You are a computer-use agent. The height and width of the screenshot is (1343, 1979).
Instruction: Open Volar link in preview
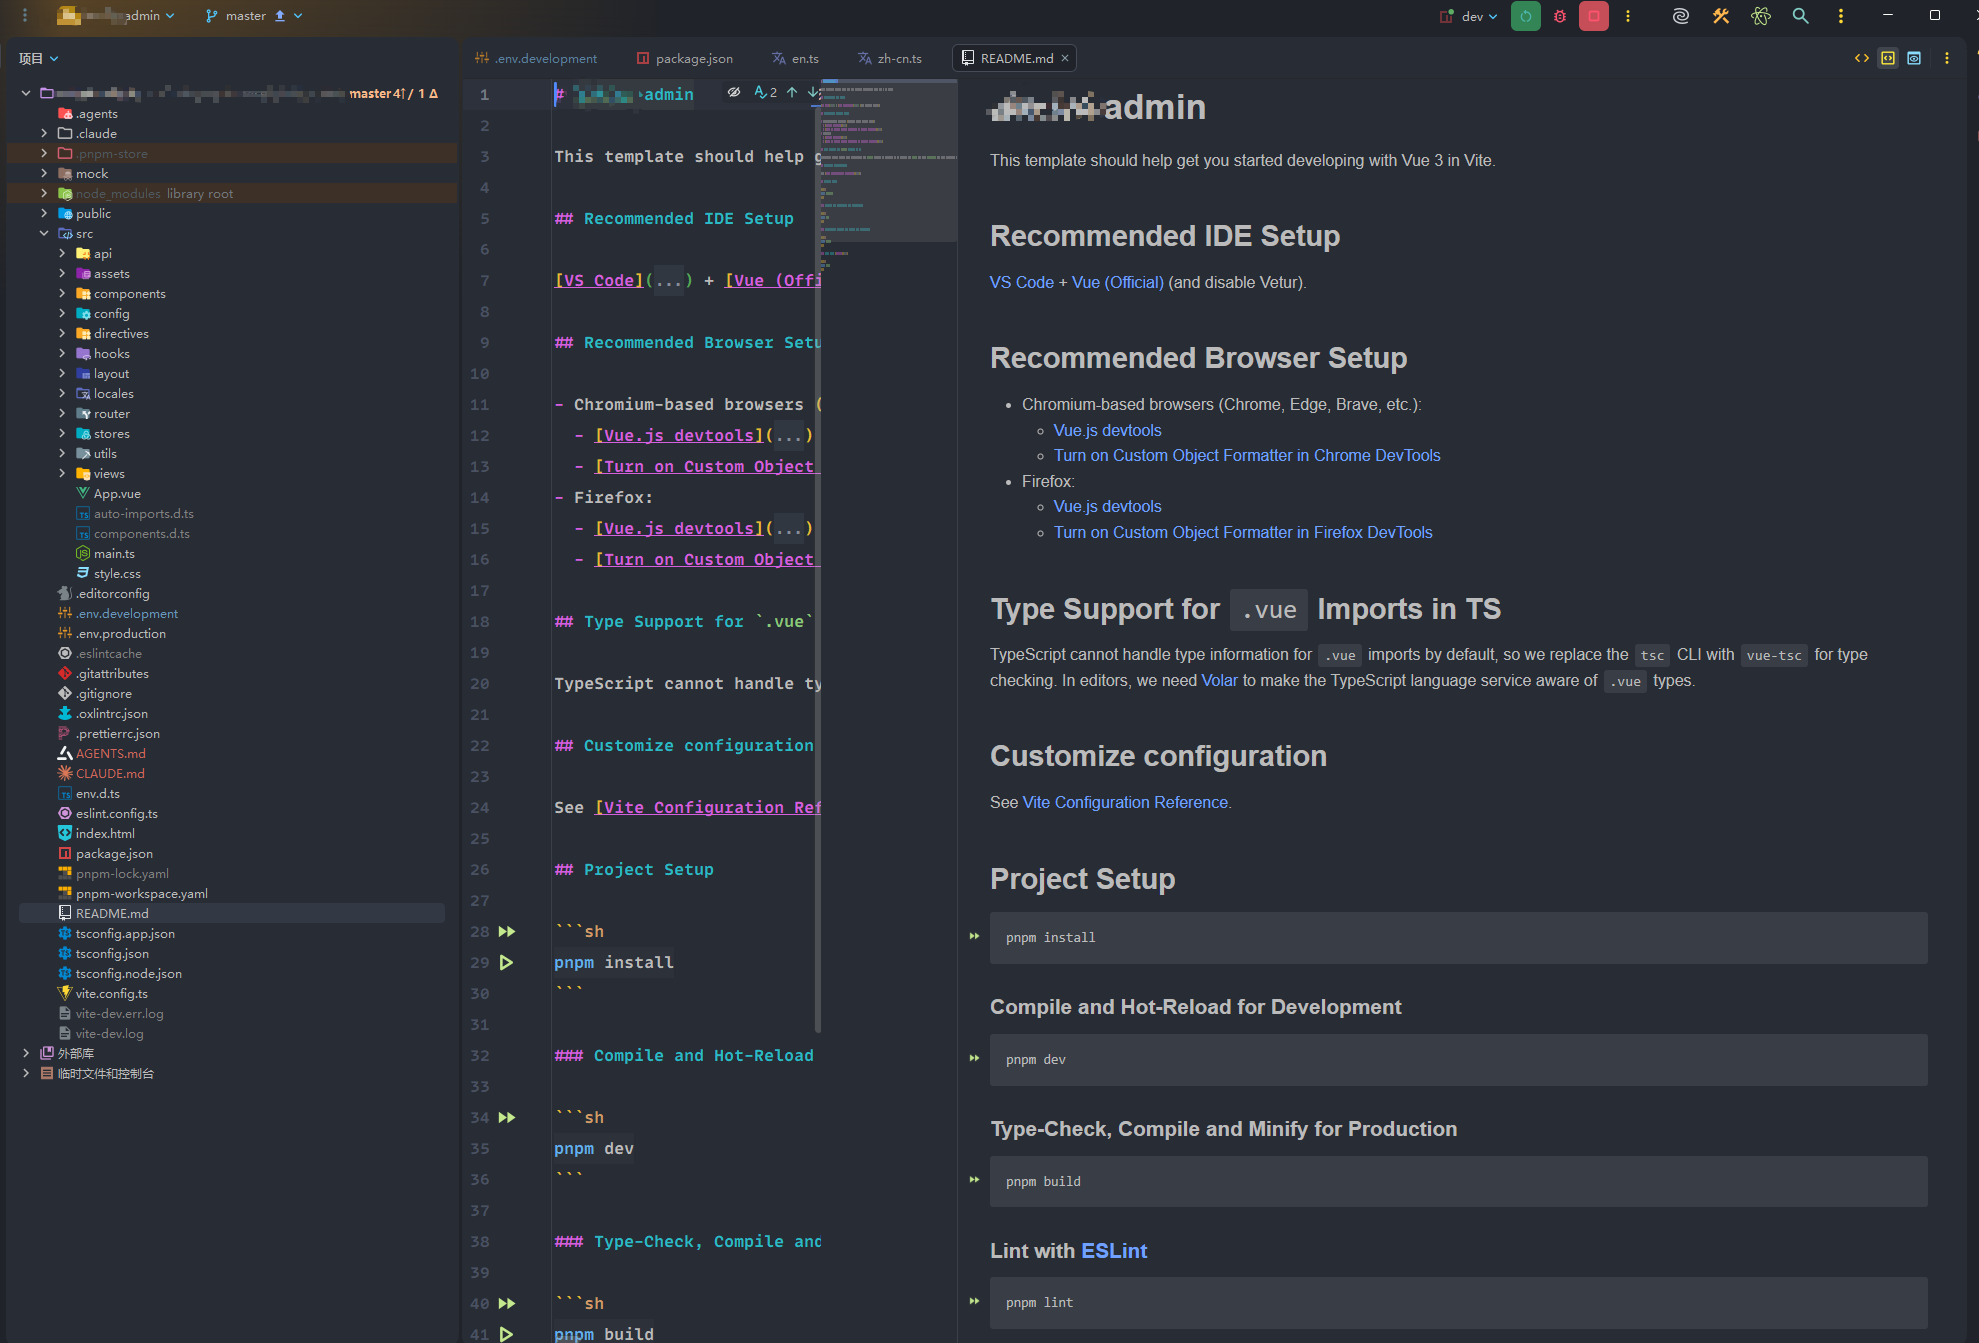1219,680
